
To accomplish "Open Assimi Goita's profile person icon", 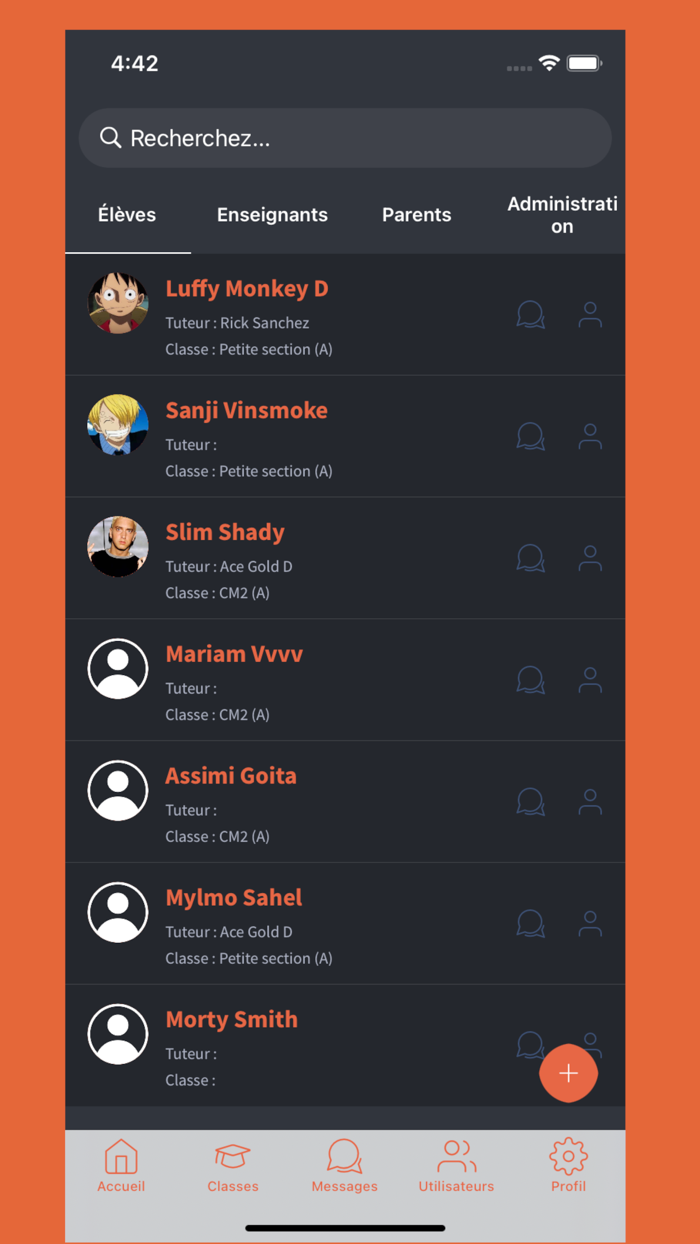I will click(590, 802).
